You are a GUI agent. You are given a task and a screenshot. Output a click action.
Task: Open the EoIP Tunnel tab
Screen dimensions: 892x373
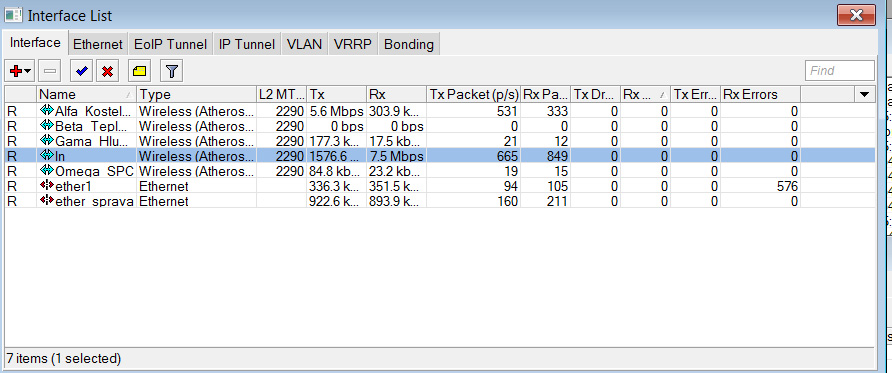[171, 44]
